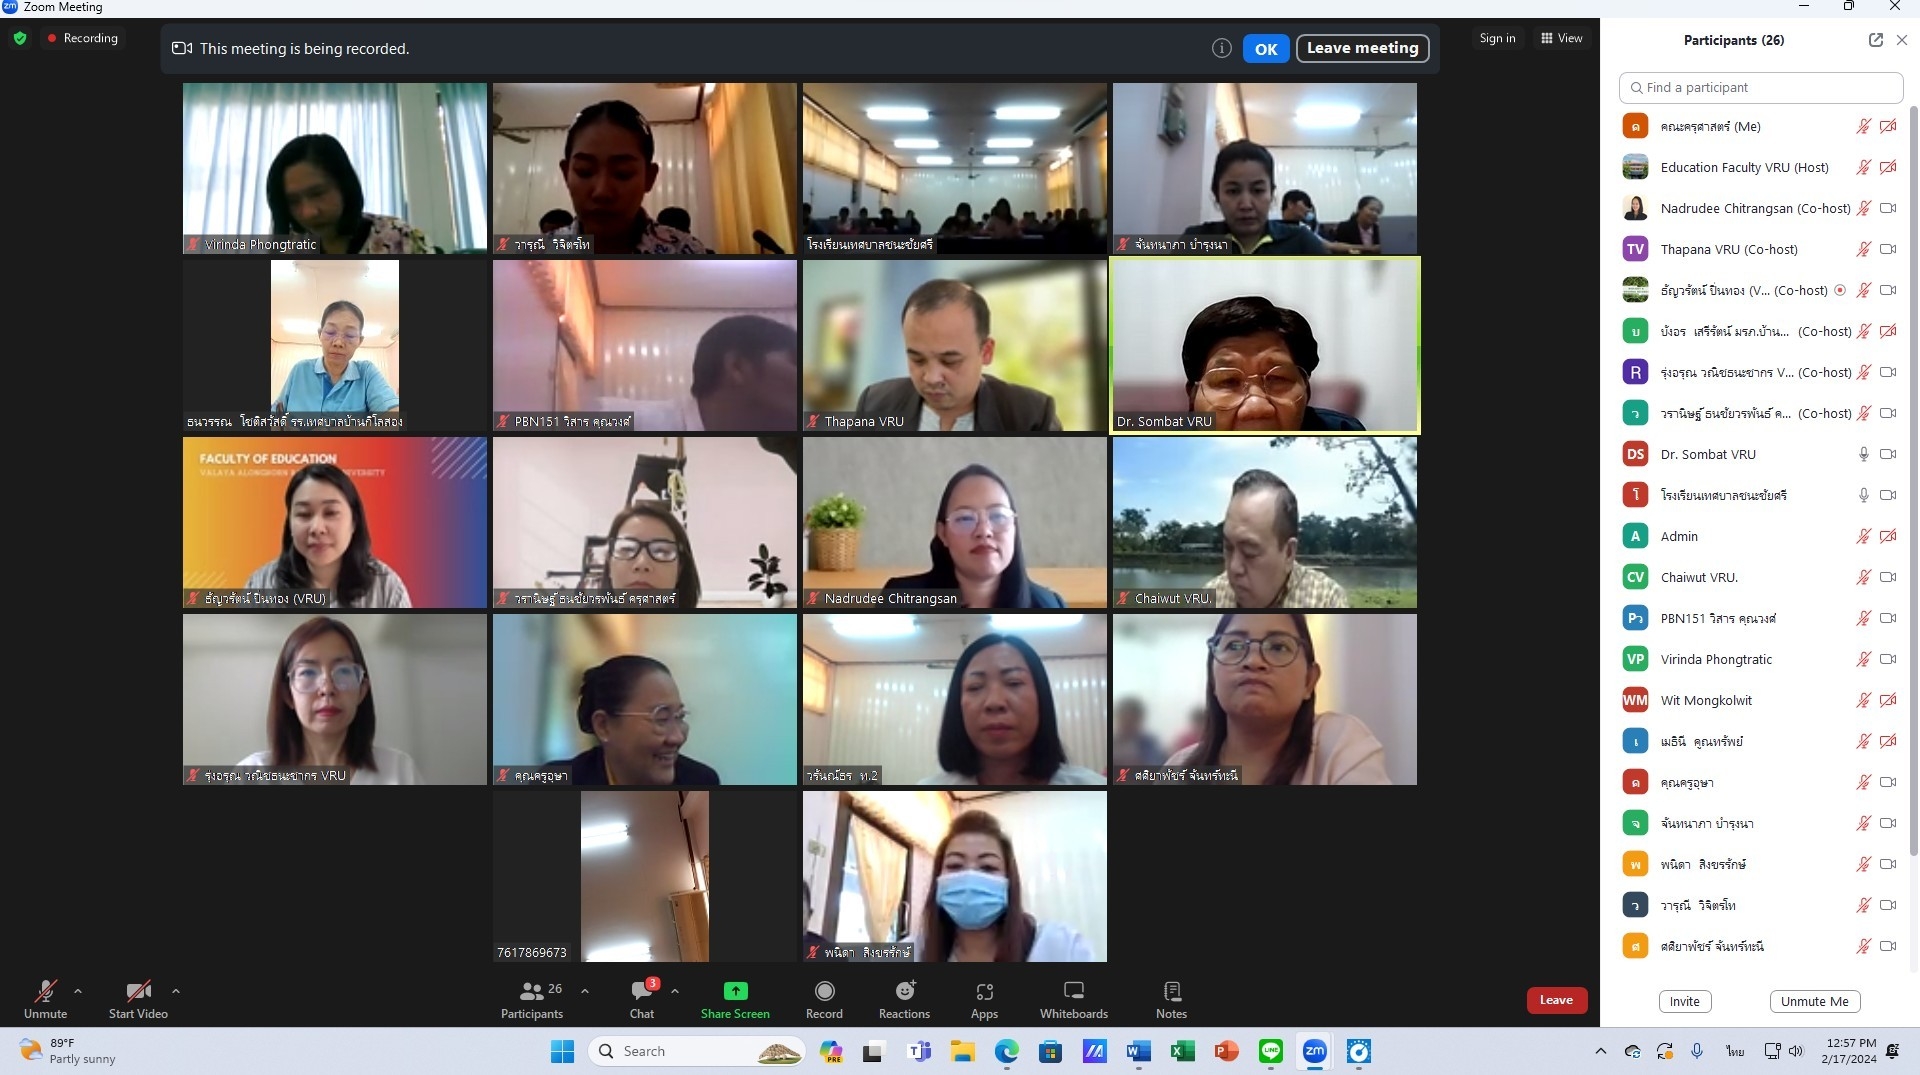The width and height of the screenshot is (1920, 1075).
Task: Toggle the Participants panel button
Action: click(x=532, y=991)
